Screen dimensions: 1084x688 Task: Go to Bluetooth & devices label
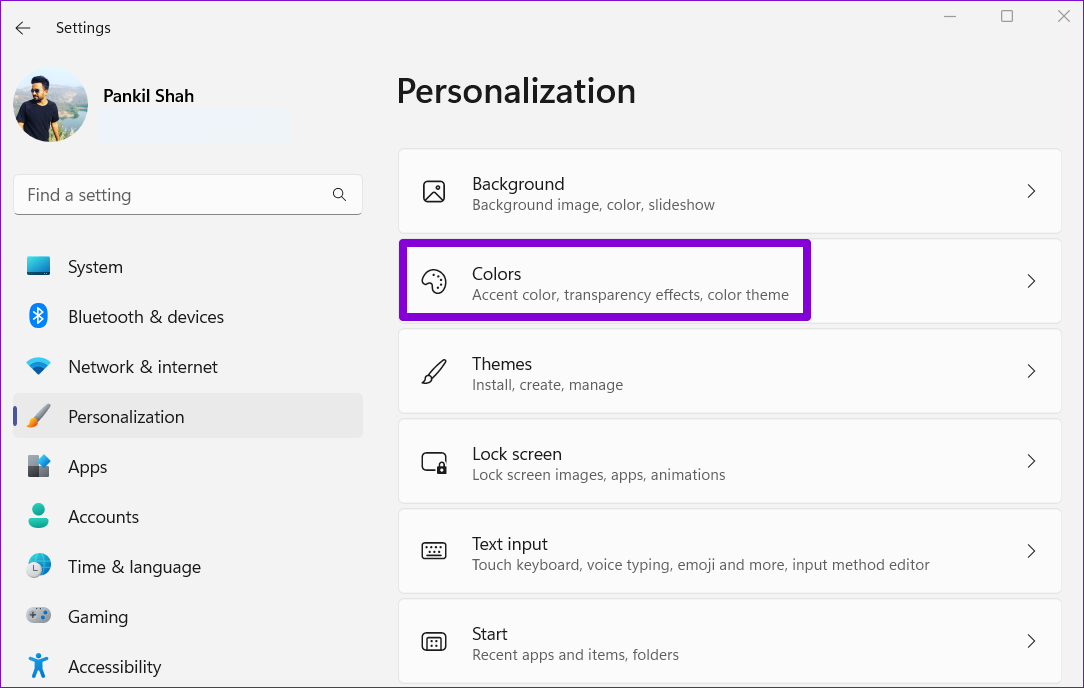pyautogui.click(x=146, y=317)
